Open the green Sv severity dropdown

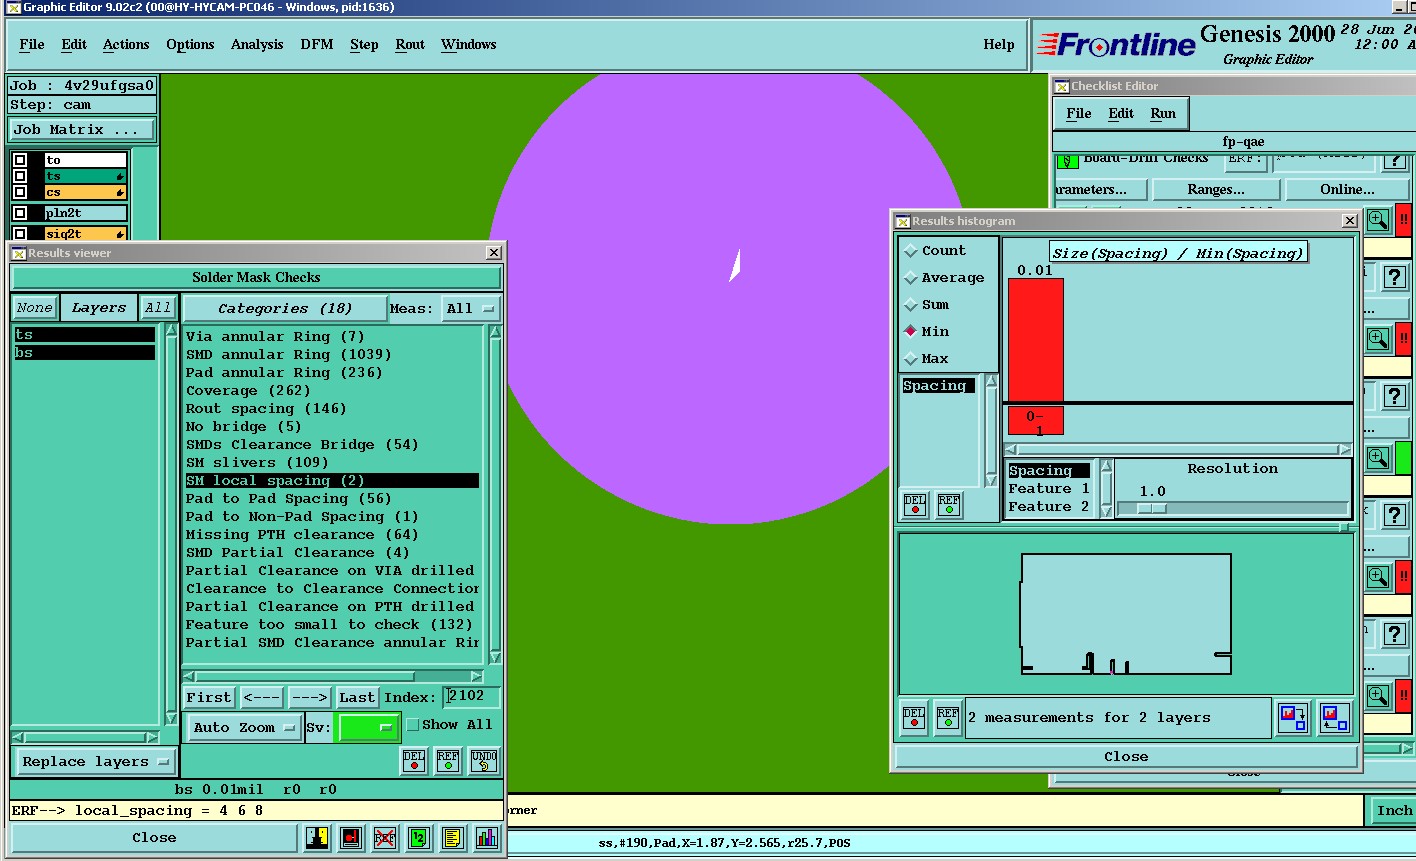(369, 727)
